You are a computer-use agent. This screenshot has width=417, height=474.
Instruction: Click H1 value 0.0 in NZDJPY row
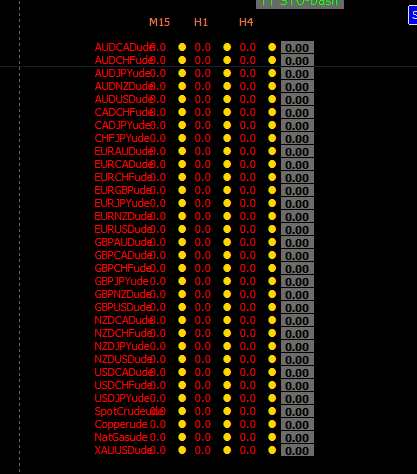[x=203, y=346]
